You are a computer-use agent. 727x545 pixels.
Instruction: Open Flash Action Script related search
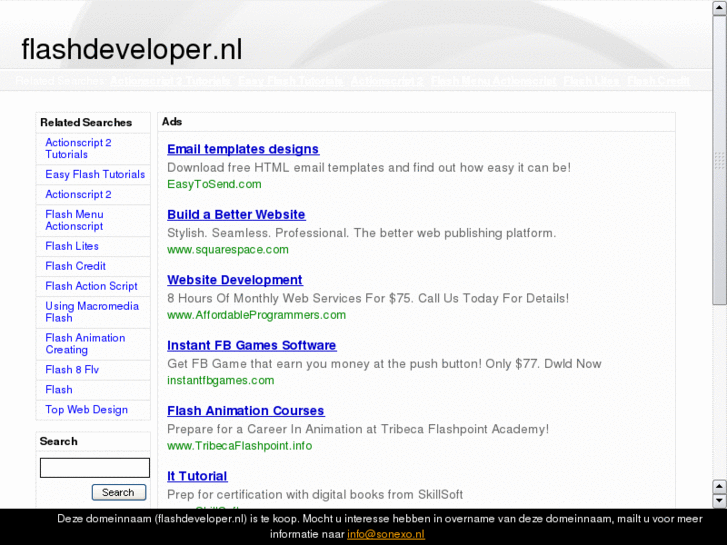(x=91, y=286)
